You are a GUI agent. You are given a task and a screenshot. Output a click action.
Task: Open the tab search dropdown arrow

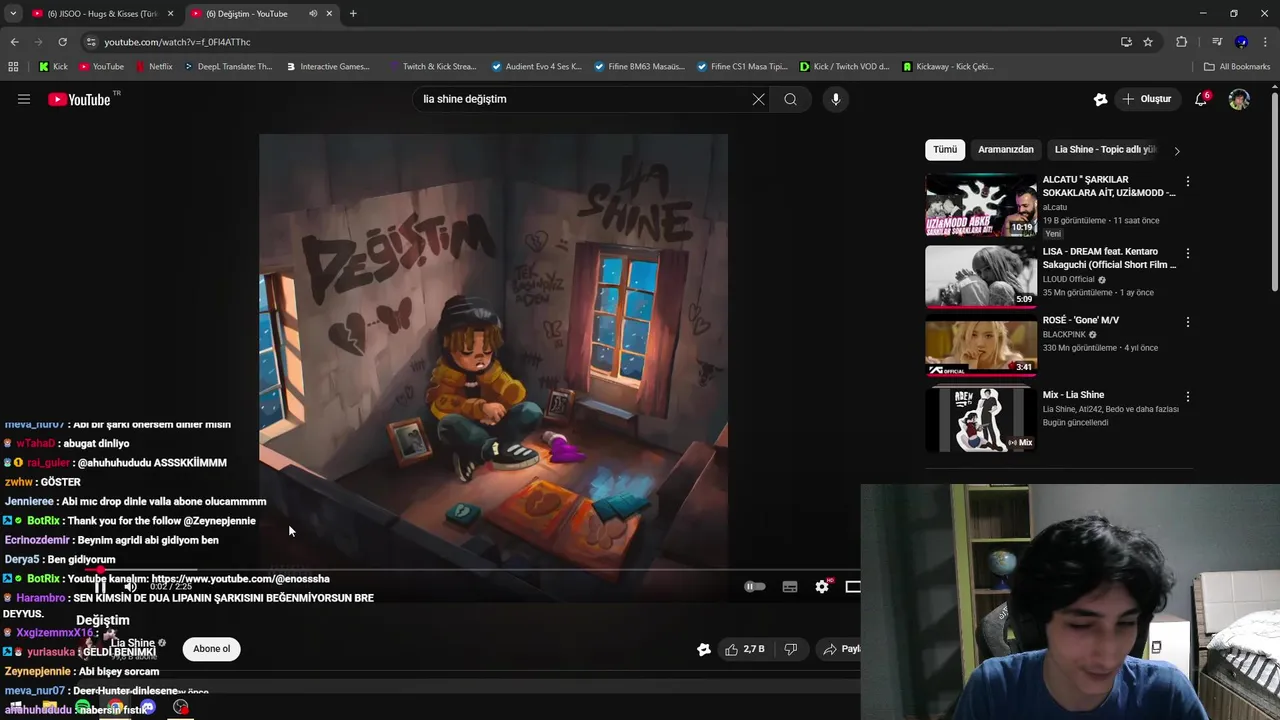click(13, 14)
